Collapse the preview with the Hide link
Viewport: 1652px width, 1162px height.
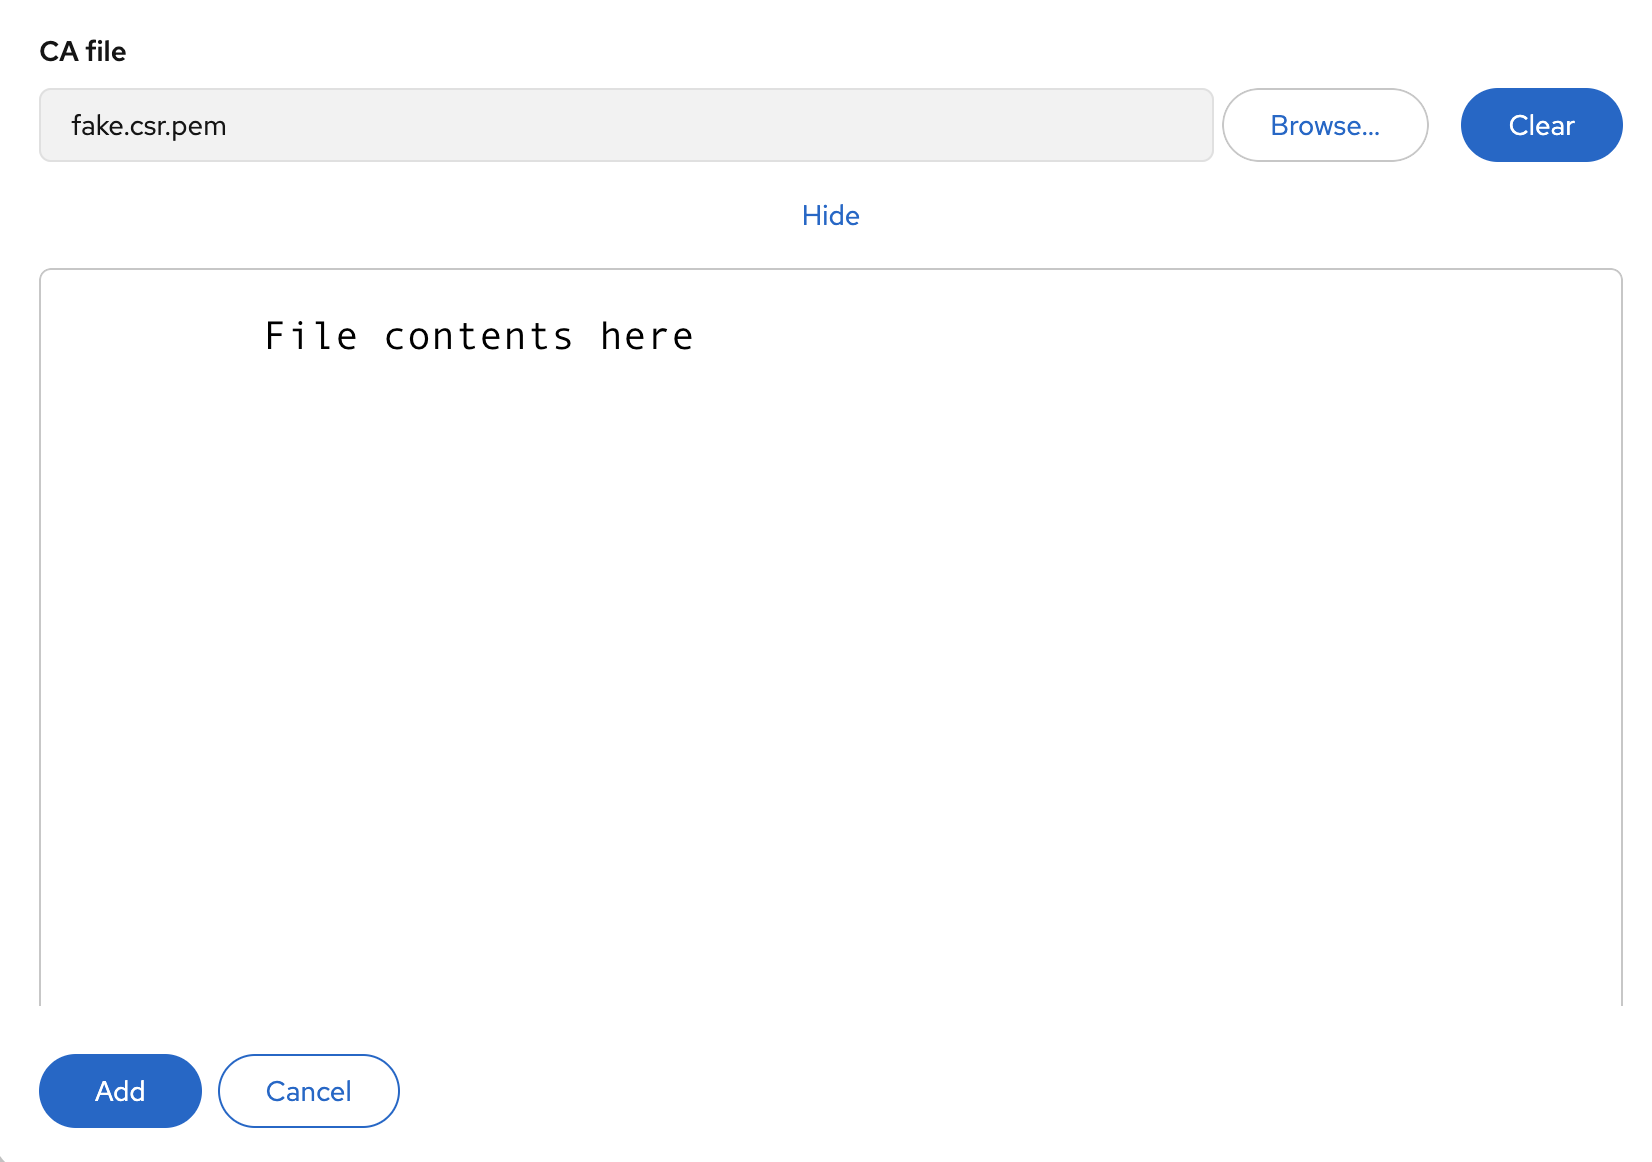pos(830,215)
